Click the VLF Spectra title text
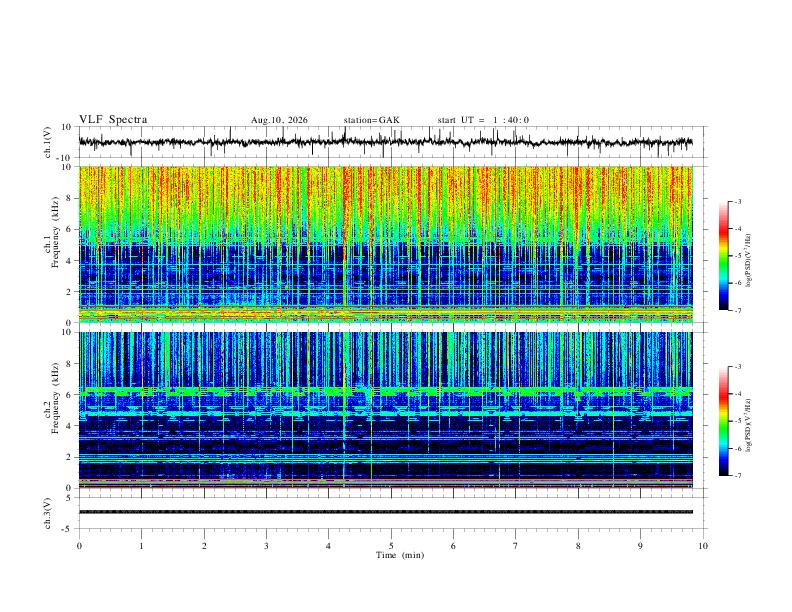The height and width of the screenshot is (612, 792). pos(113,120)
